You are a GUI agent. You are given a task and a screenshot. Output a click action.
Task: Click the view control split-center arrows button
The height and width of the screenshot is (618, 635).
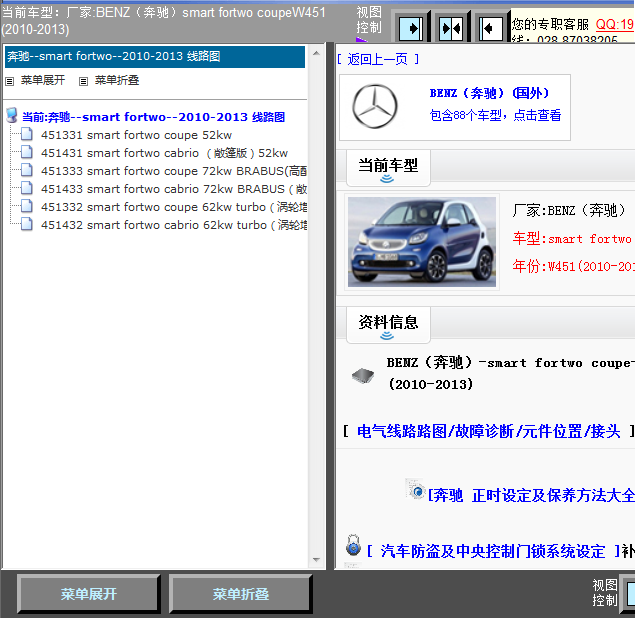(451, 28)
